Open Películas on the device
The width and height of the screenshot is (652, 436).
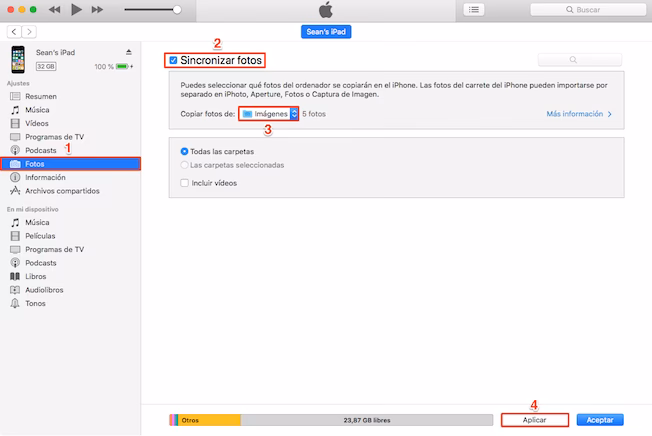pos(70,236)
